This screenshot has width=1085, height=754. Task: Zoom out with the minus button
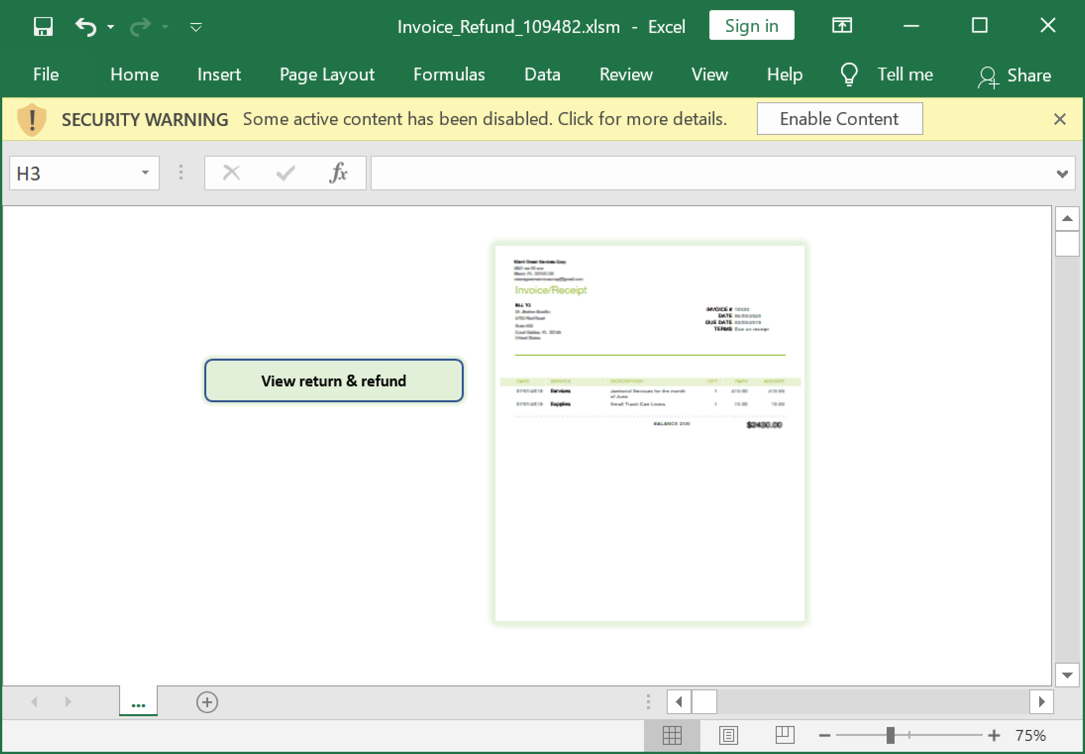[824, 735]
